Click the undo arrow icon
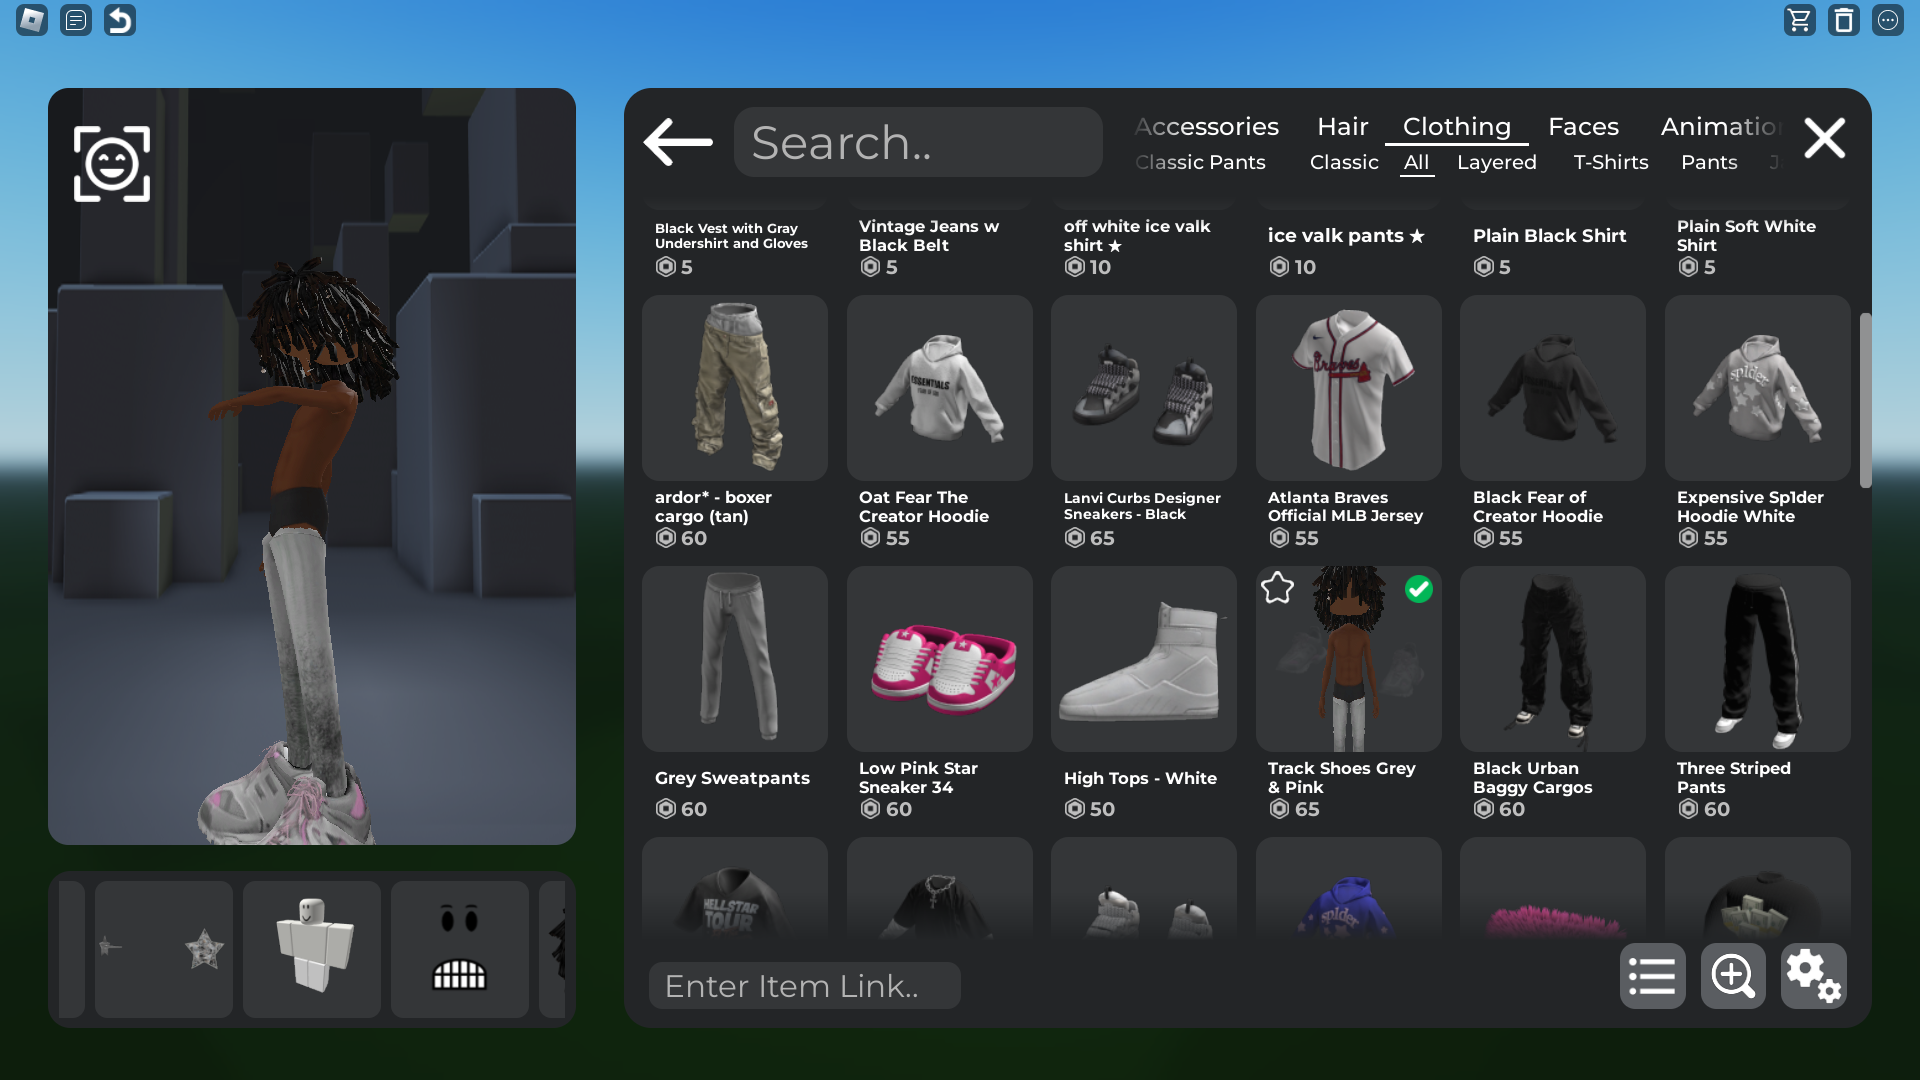1920x1080 pixels. coord(120,20)
